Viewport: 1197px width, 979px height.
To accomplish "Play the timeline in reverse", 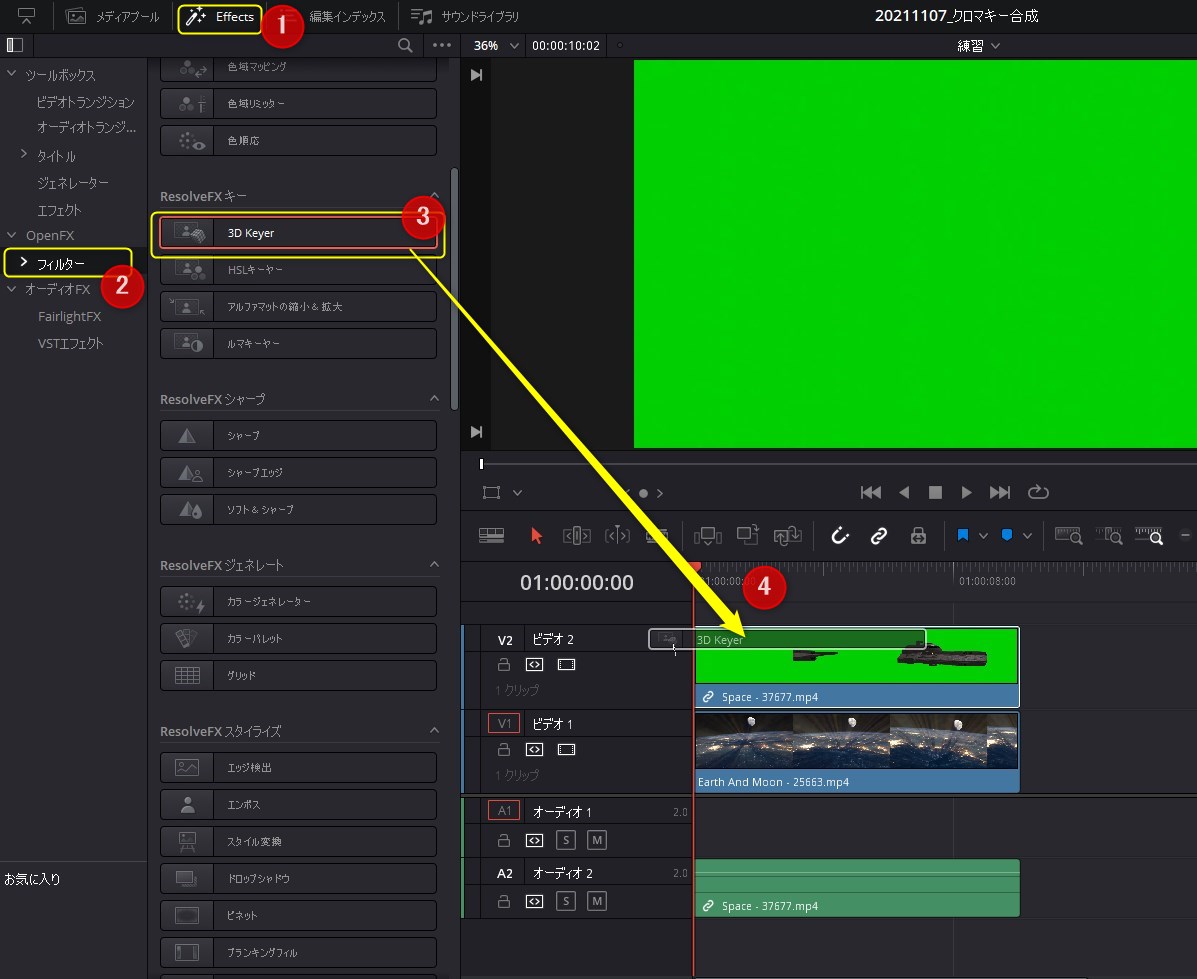I will 904,493.
